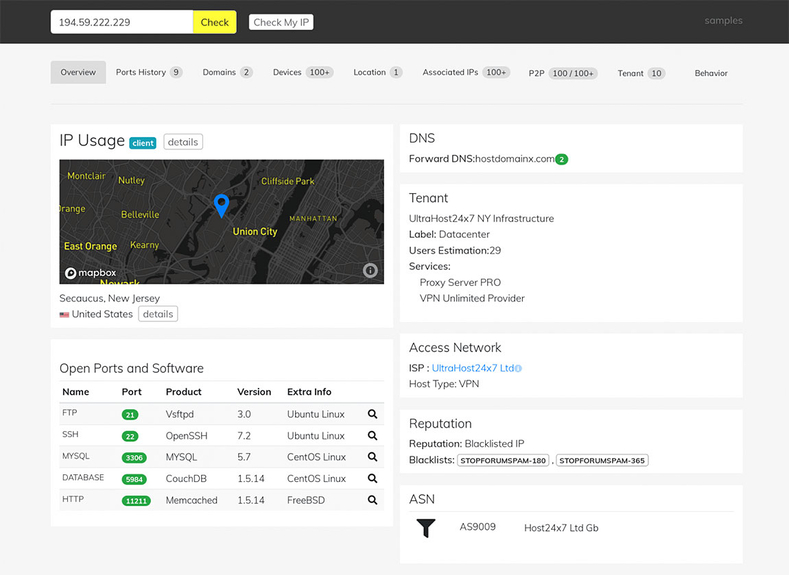Click the green port 5984 badge
Viewport: 789px width, 575px height.
(134, 479)
